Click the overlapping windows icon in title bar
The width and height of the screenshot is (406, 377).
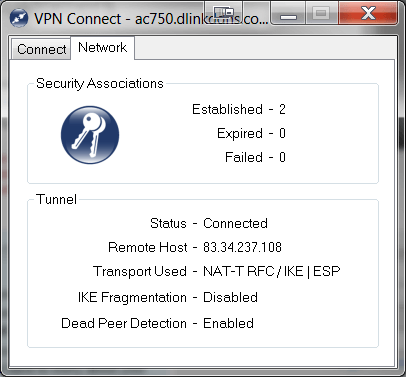224,13
